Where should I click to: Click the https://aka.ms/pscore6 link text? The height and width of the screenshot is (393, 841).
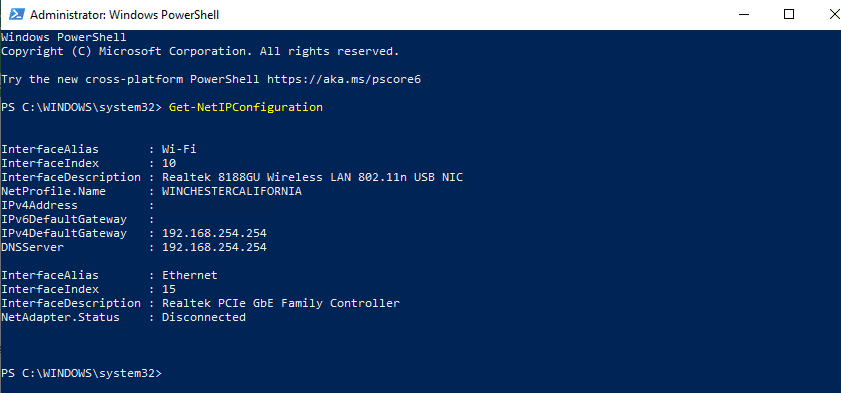coord(344,79)
